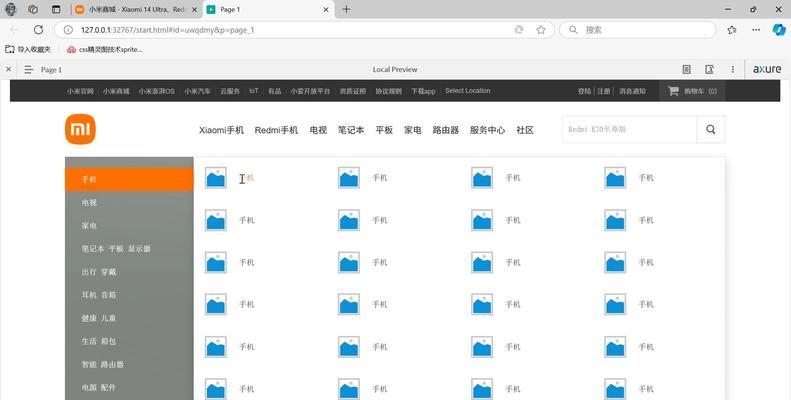Open the workspaces icon in title bar

(33, 9)
